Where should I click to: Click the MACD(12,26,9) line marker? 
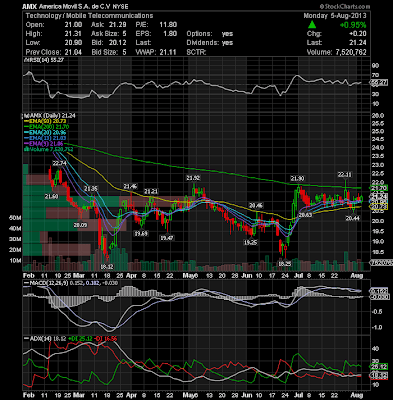[26, 283]
